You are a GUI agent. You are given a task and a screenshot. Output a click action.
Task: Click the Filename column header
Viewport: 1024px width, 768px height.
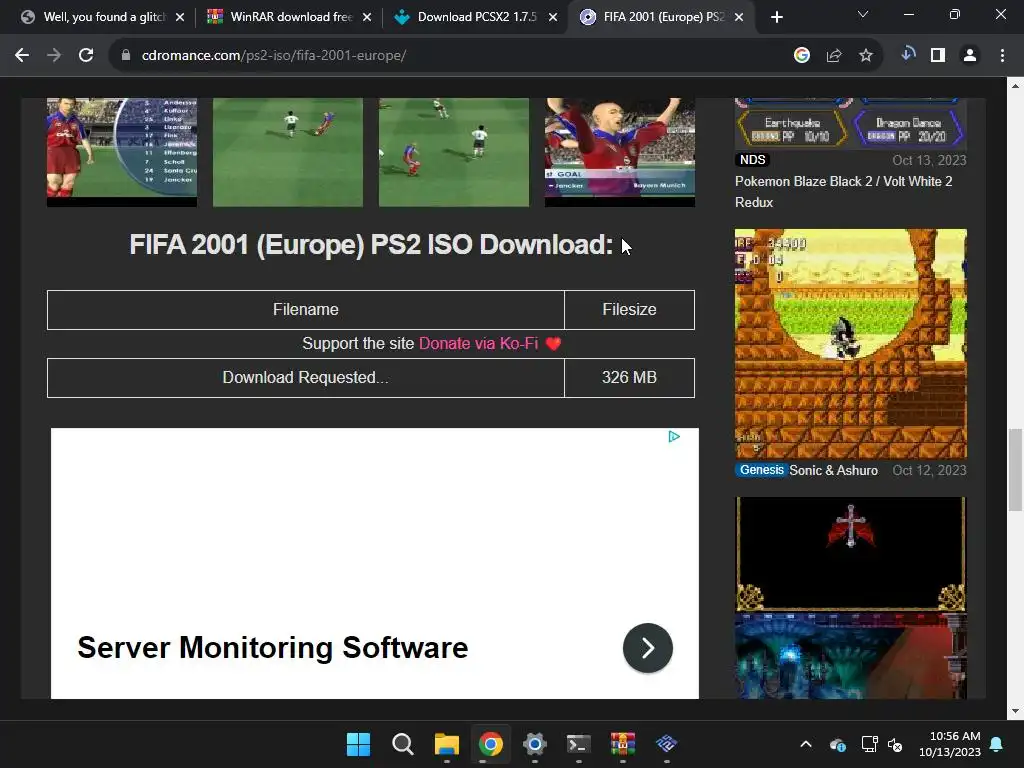(x=306, y=310)
